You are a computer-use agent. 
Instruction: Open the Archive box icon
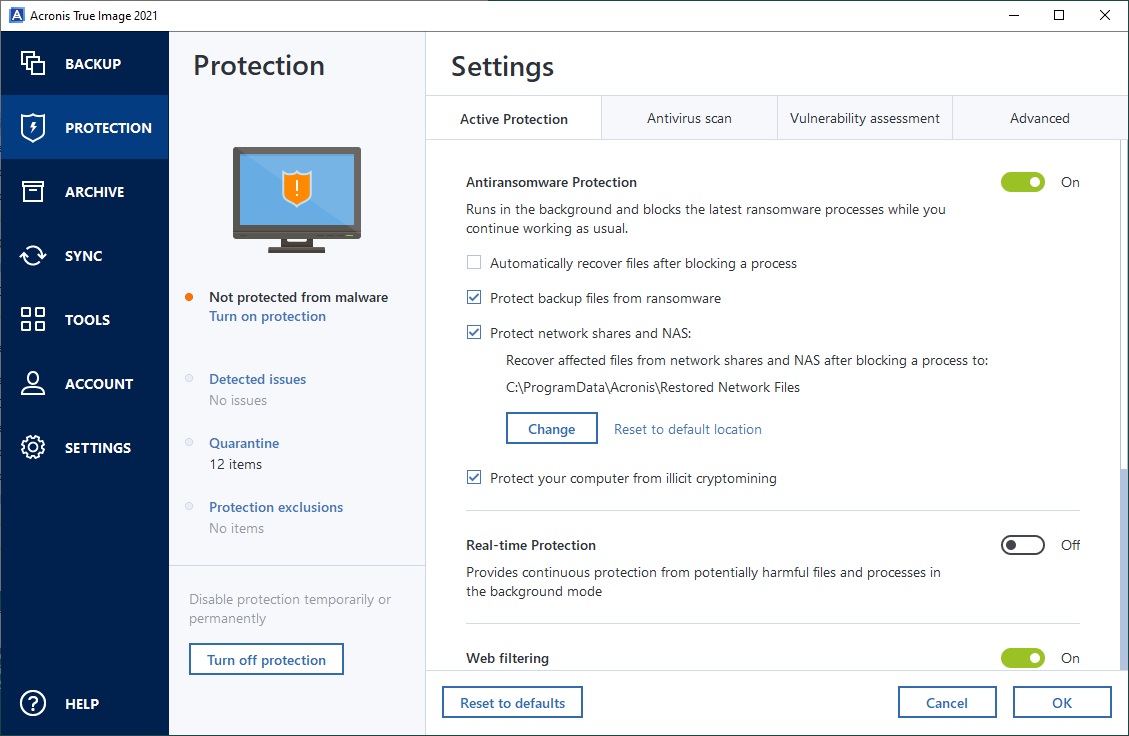pos(33,192)
